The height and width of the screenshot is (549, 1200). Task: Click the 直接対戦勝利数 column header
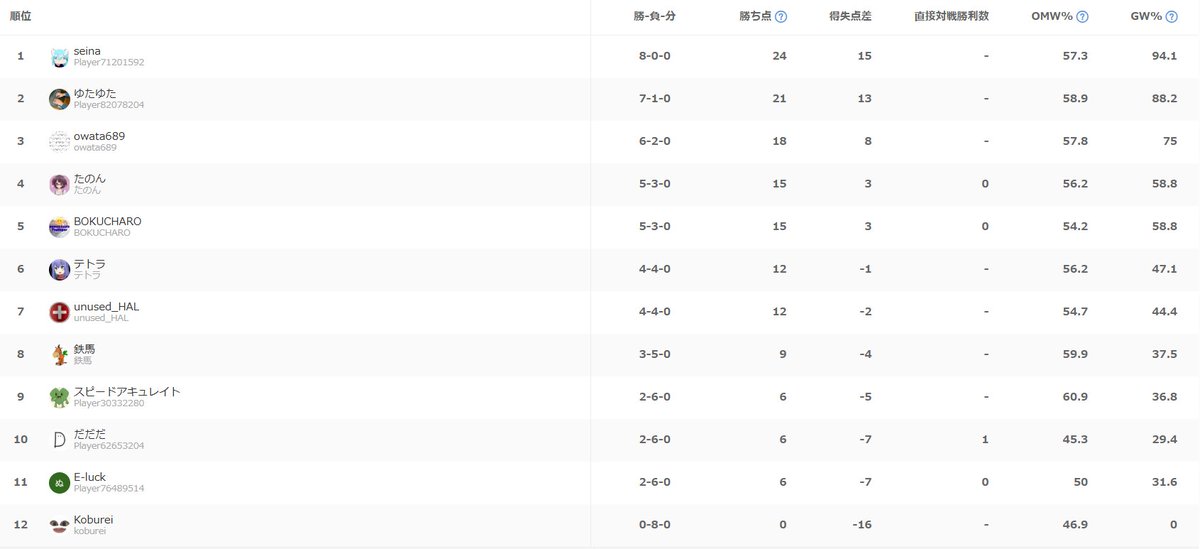(x=951, y=17)
